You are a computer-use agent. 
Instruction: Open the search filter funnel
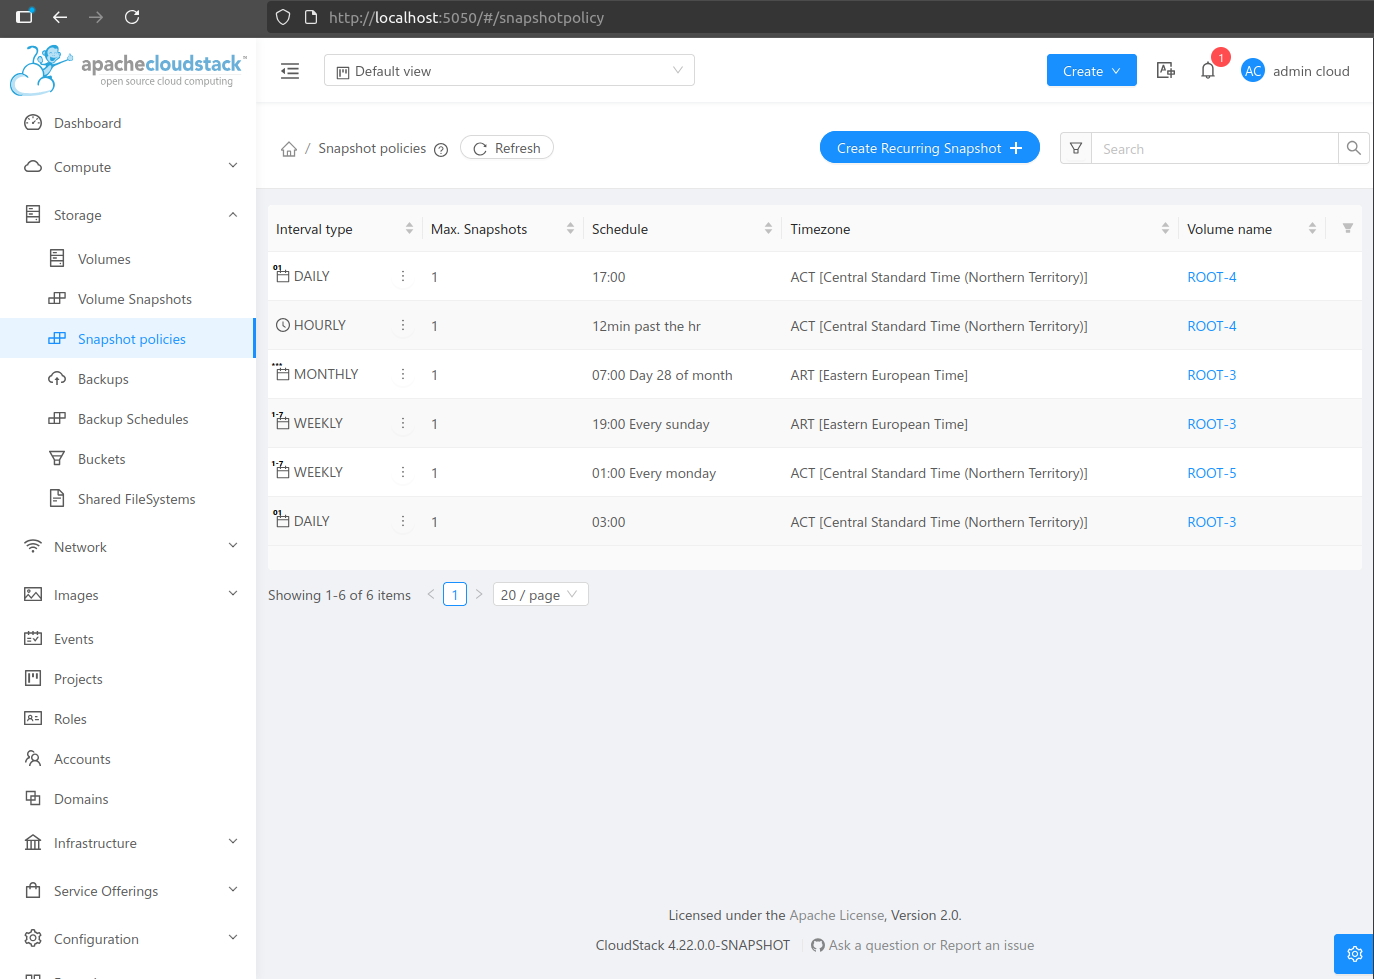click(1076, 148)
